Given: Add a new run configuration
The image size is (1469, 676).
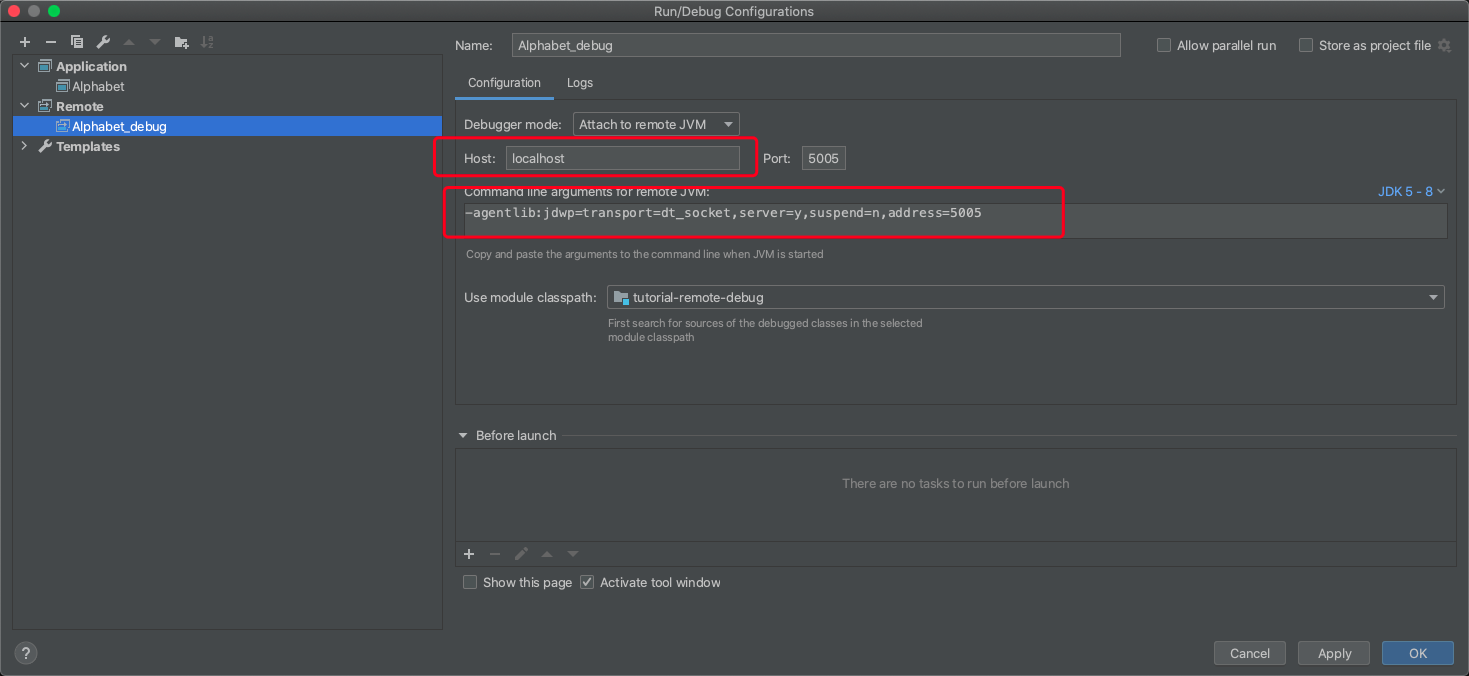Looking at the screenshot, I should [25, 42].
